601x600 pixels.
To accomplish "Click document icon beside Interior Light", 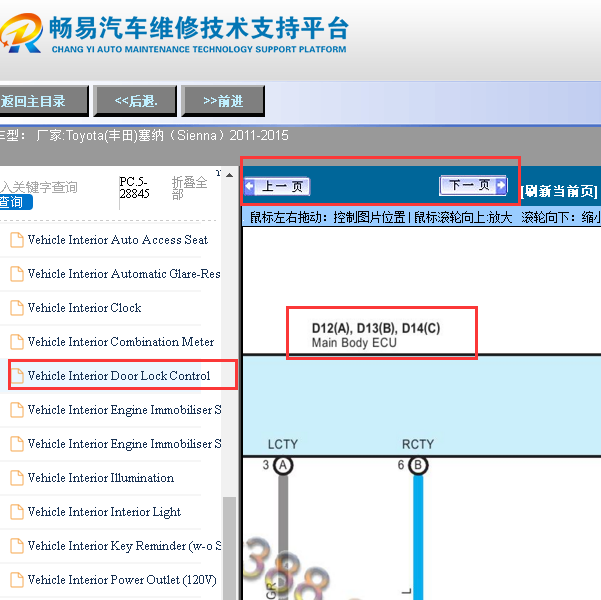I will [17, 512].
